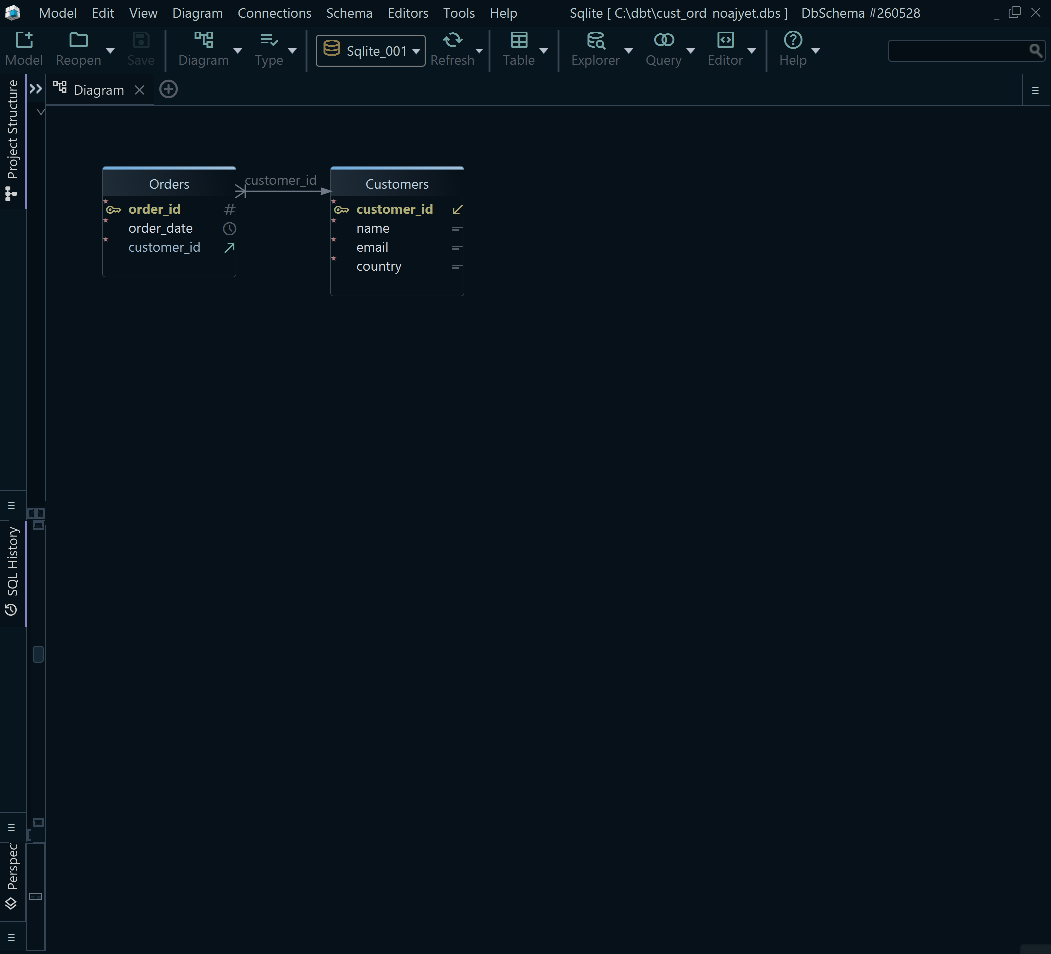The width and height of the screenshot is (1051, 954).
Task: Select country column in Customers
Action: [379, 267]
